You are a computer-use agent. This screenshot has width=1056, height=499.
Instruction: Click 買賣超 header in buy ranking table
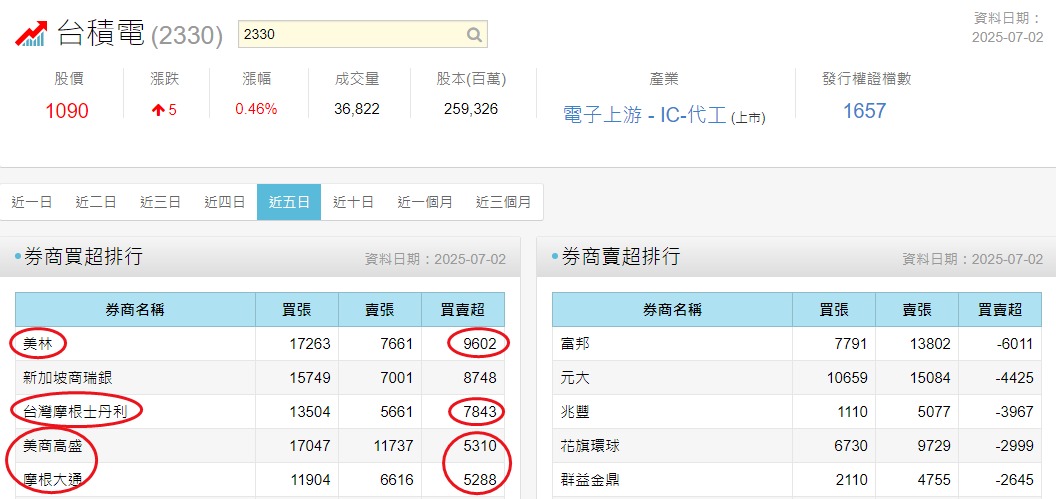[463, 310]
